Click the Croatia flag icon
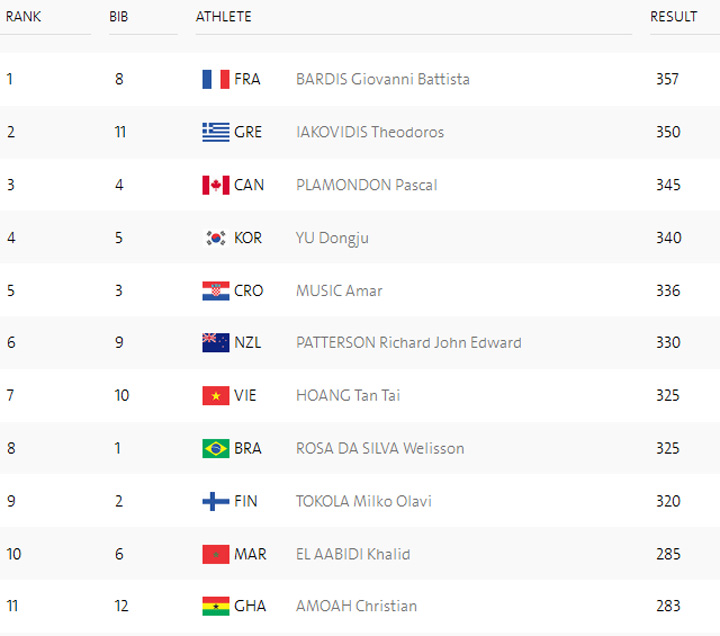The image size is (720, 636). click(x=215, y=291)
